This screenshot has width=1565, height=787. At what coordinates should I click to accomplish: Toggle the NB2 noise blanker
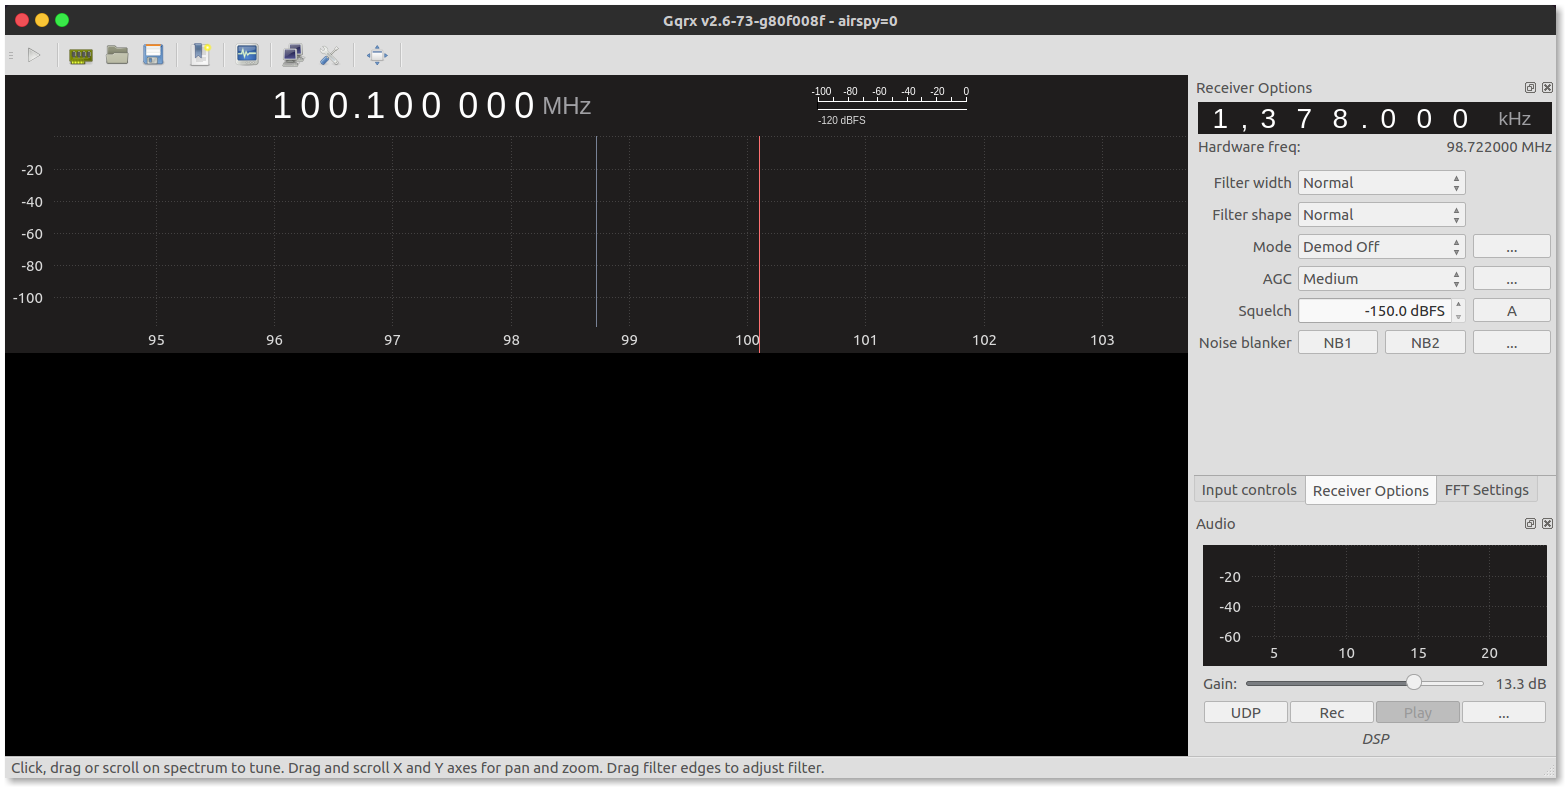pos(1425,343)
